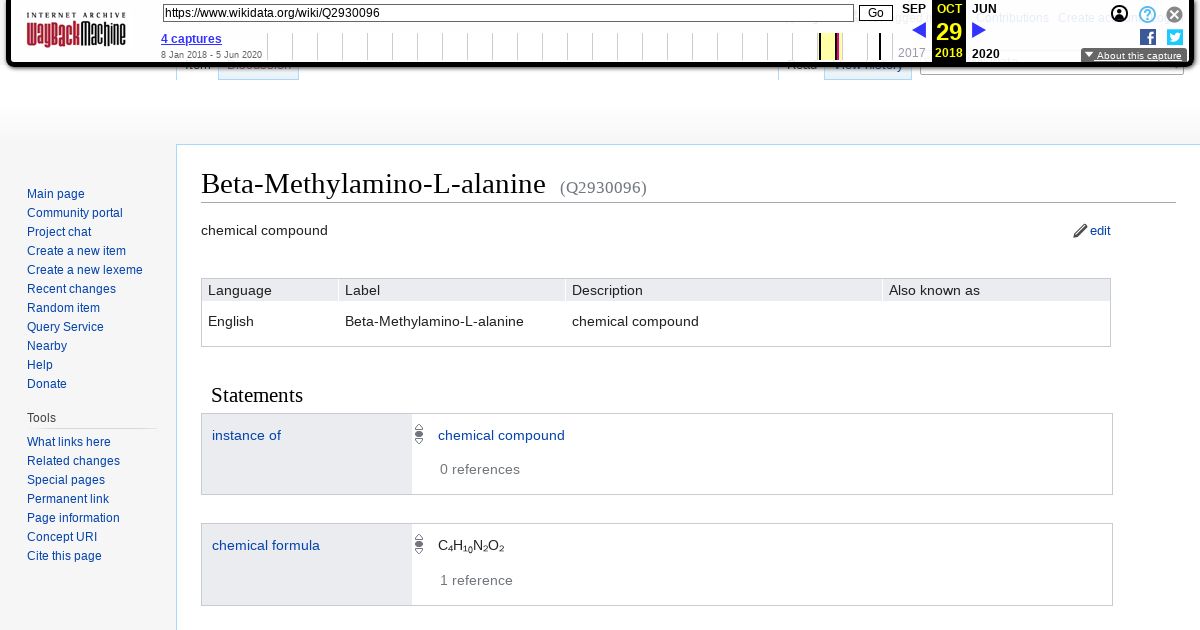Select year 2020 in timeline
This screenshot has height=630, width=1200.
(x=986, y=54)
